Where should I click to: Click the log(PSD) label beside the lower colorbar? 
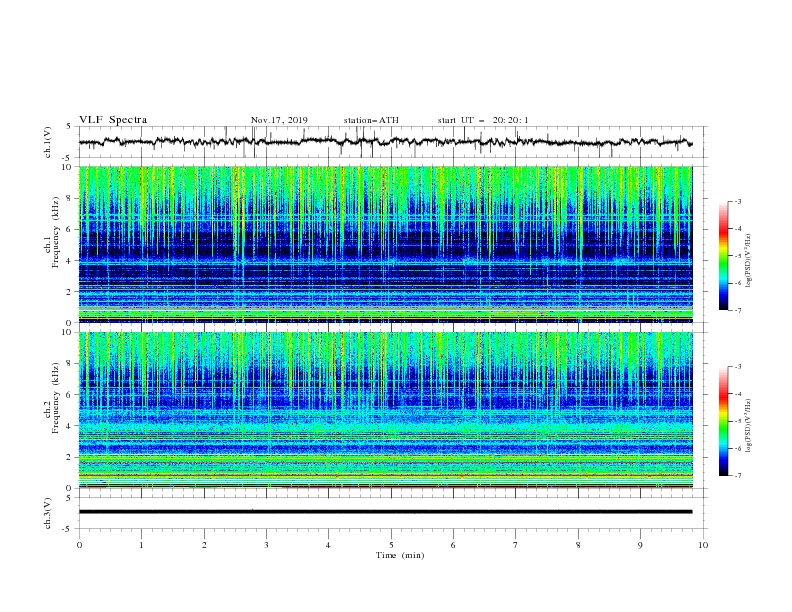748,426
